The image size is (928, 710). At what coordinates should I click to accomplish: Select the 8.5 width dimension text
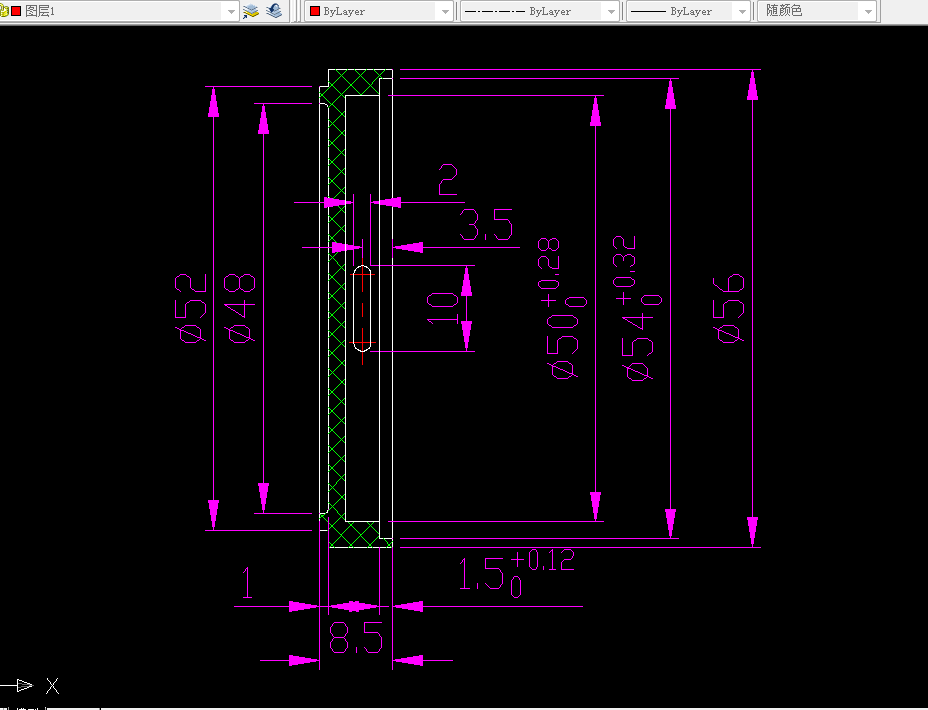click(x=356, y=637)
